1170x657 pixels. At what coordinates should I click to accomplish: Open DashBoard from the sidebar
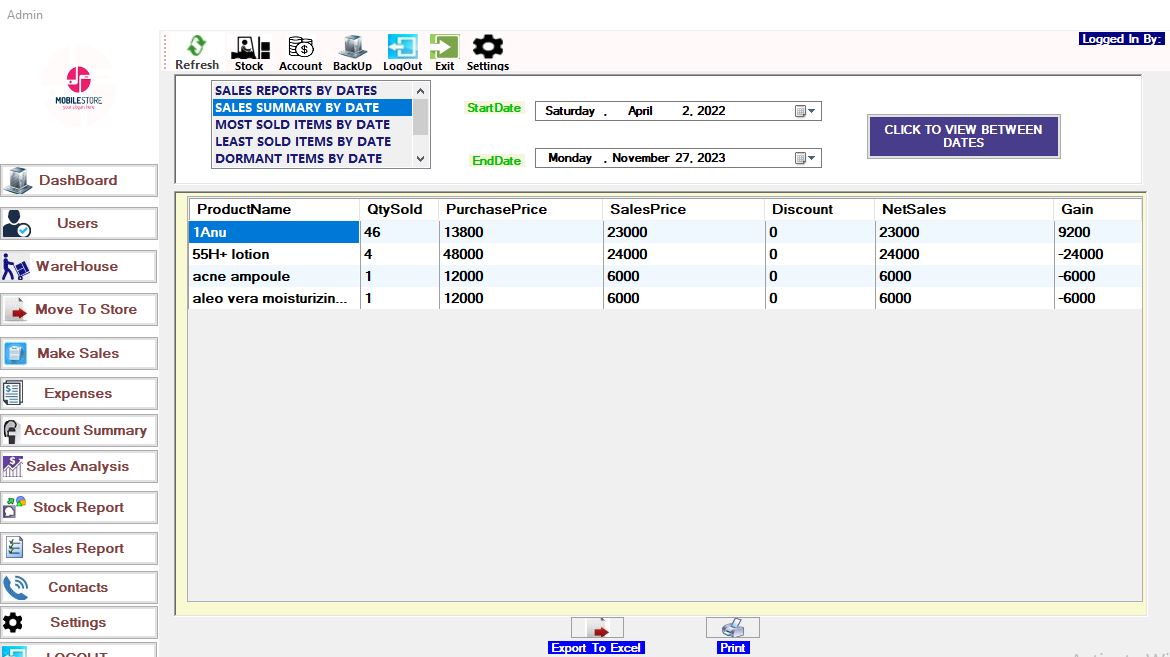point(79,180)
